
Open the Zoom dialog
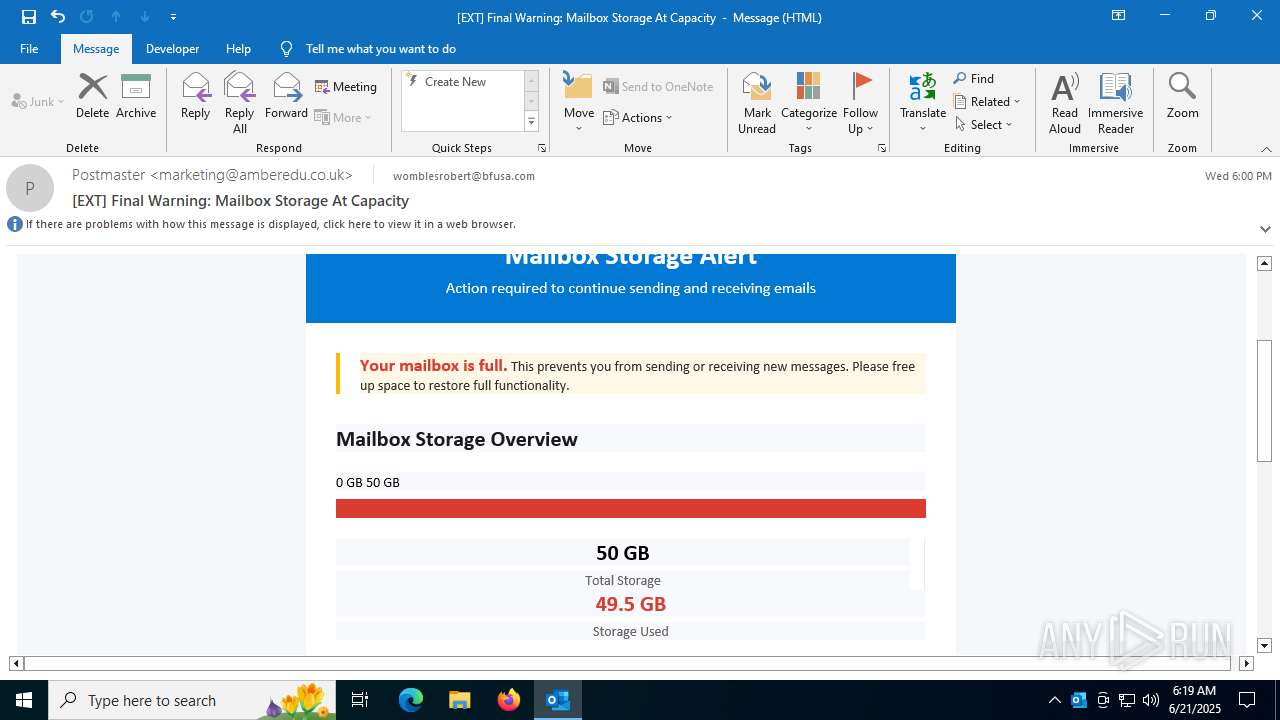pyautogui.click(x=1182, y=96)
